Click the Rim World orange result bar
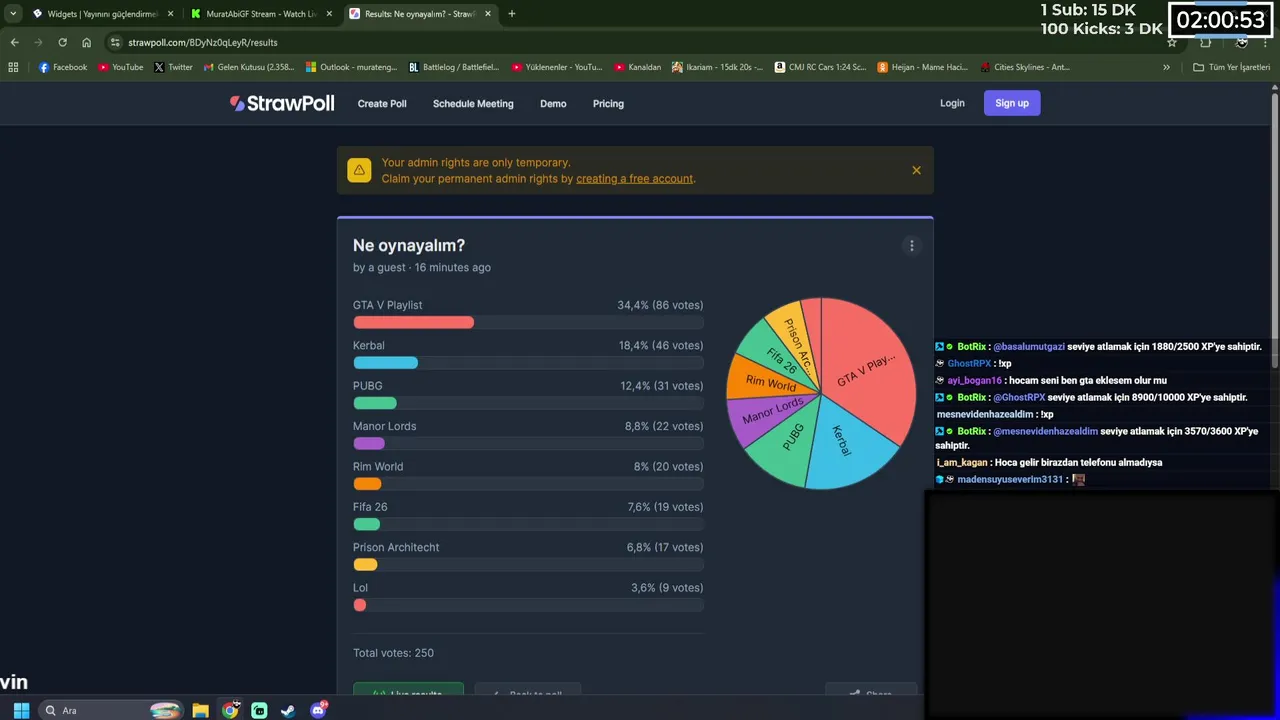1280x720 pixels. coord(367,484)
